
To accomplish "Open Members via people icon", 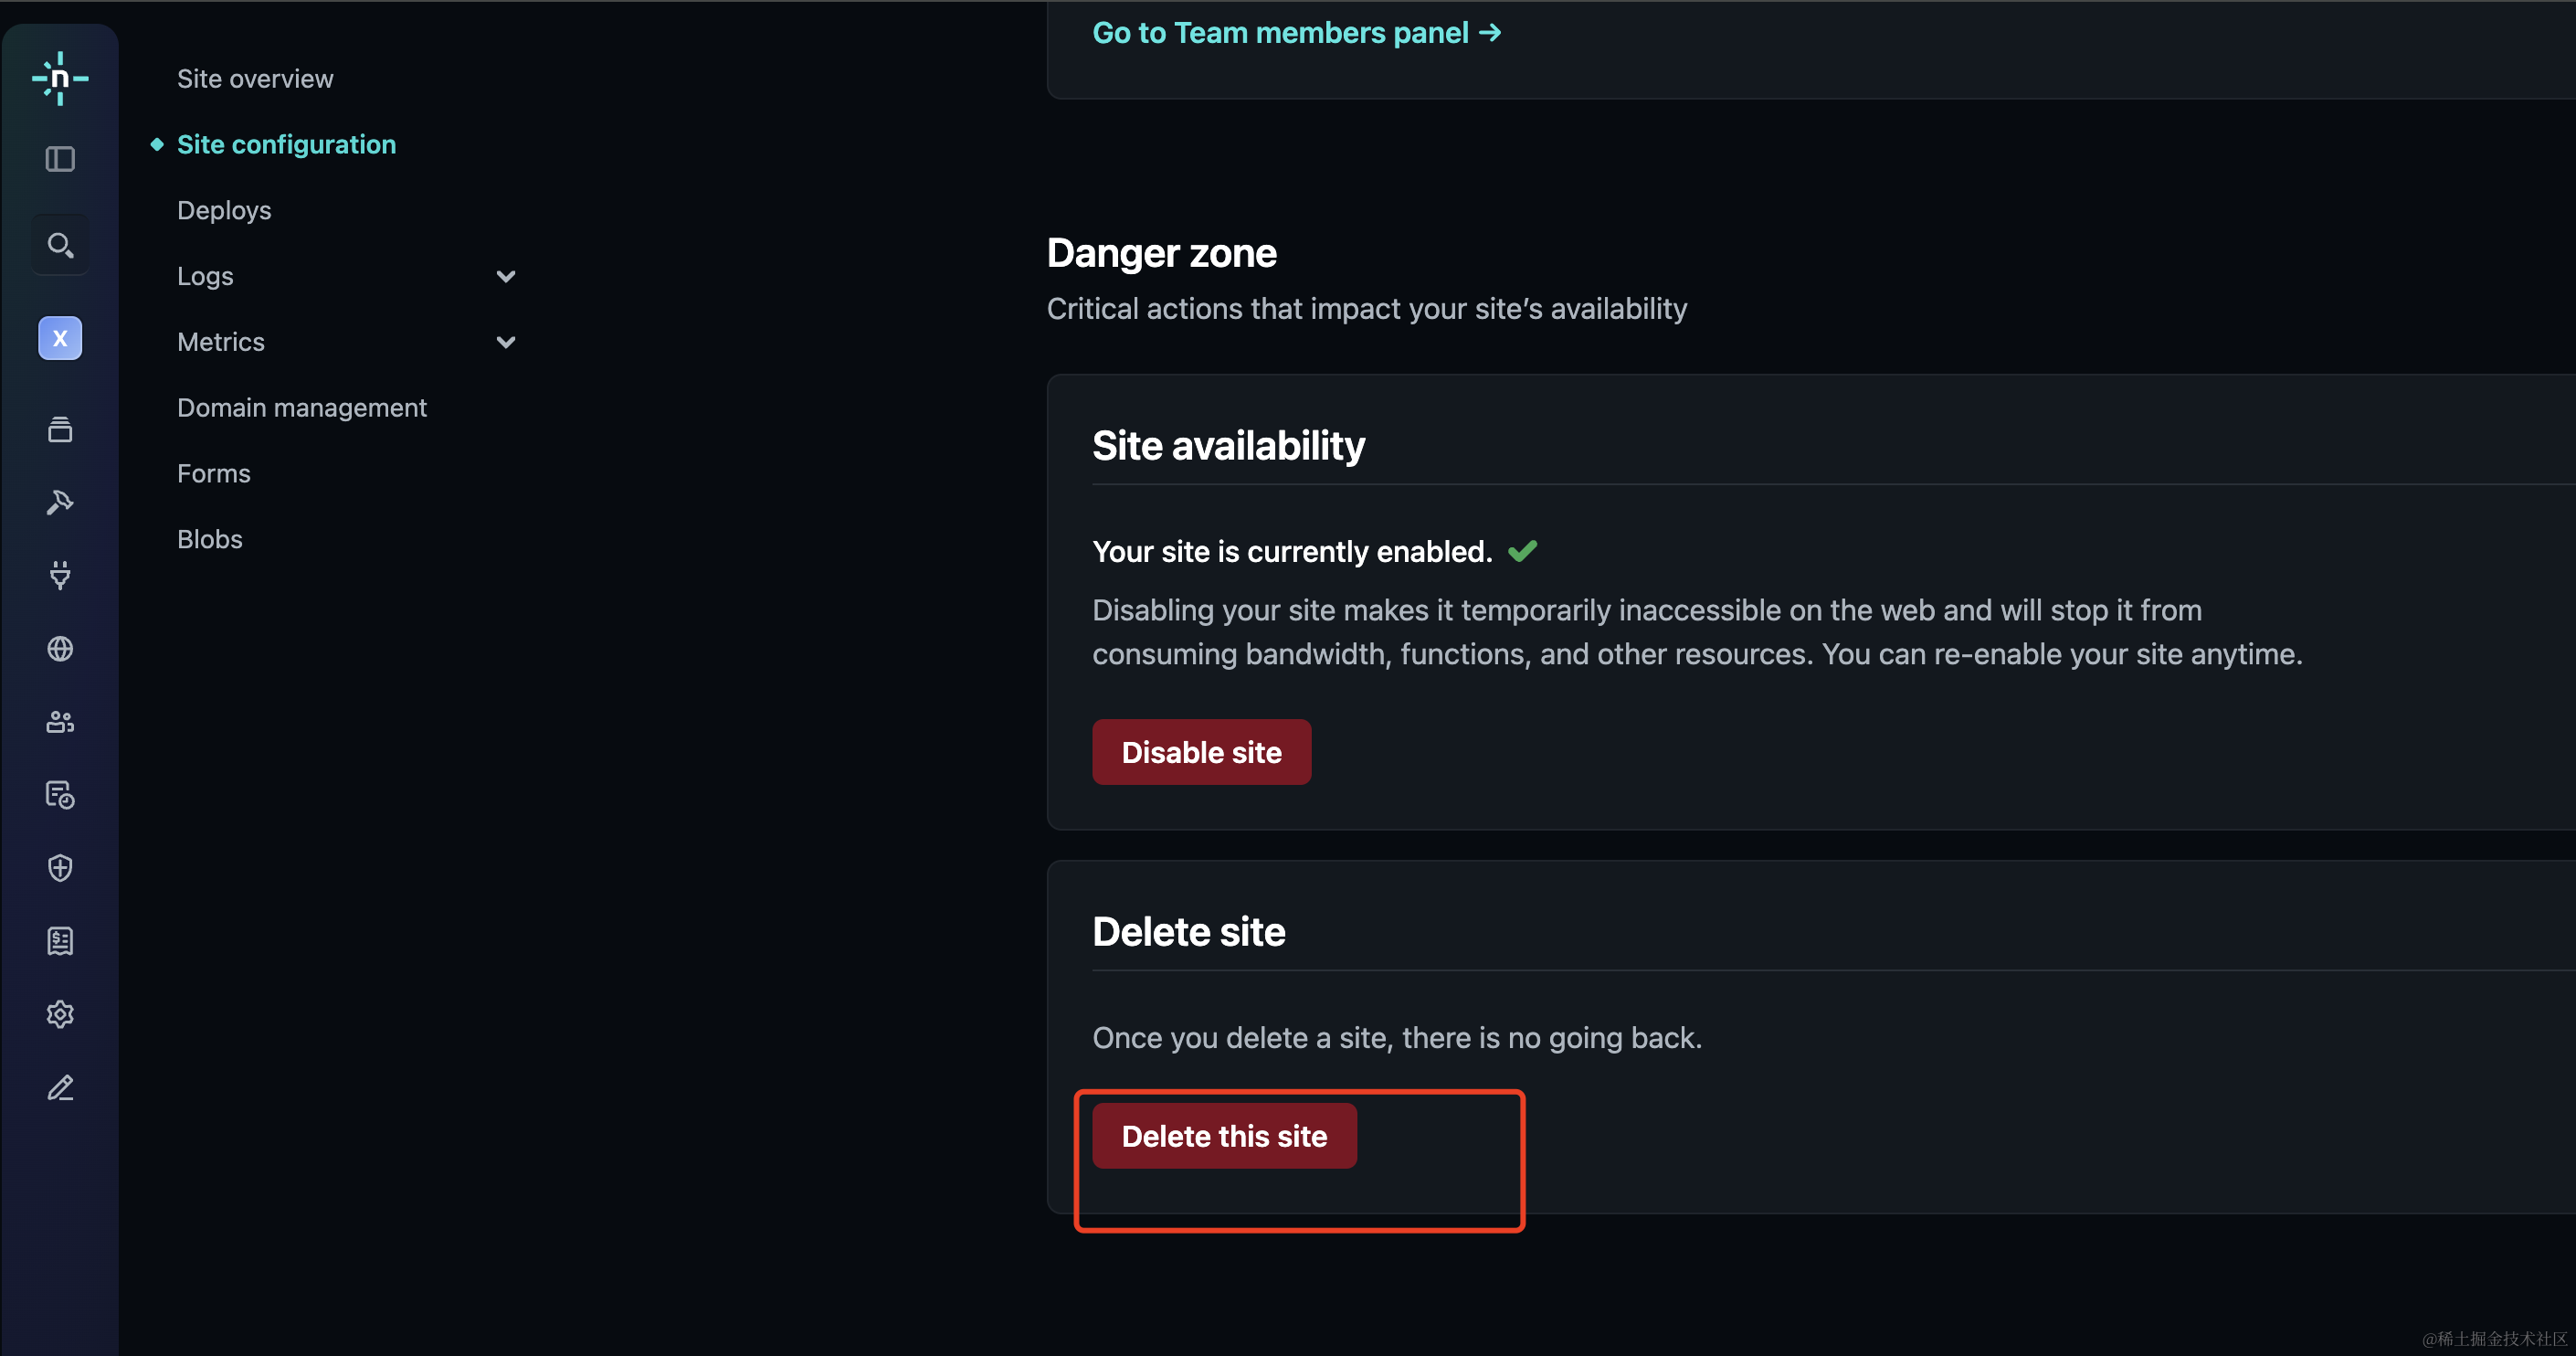I will tap(60, 722).
